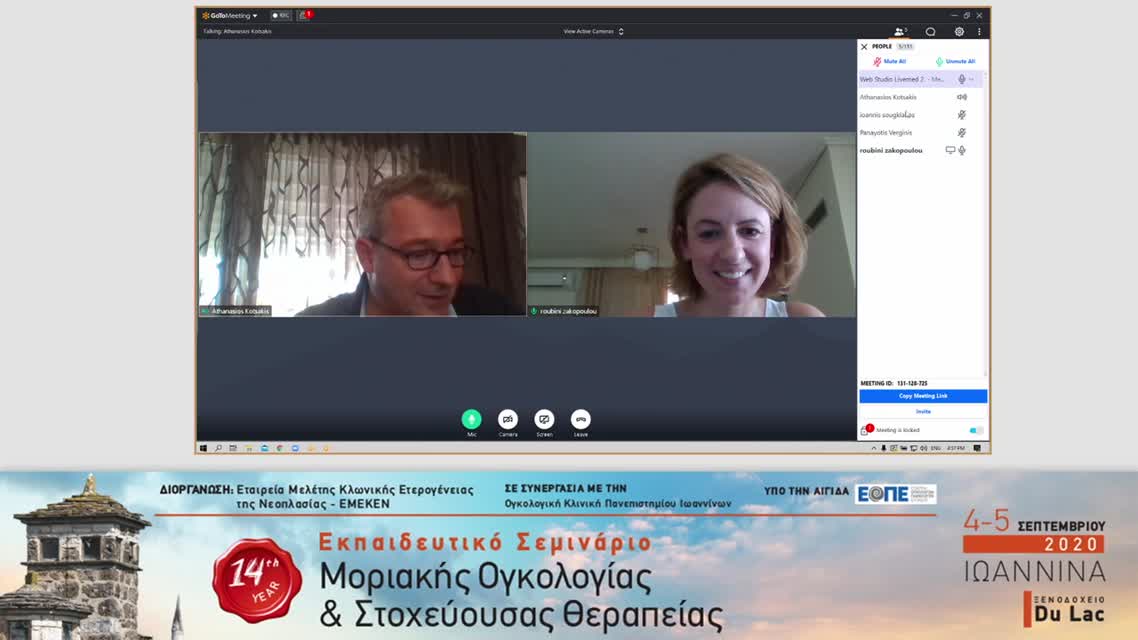Click the REC recording button
This screenshot has width=1138, height=640.
pos(281,15)
